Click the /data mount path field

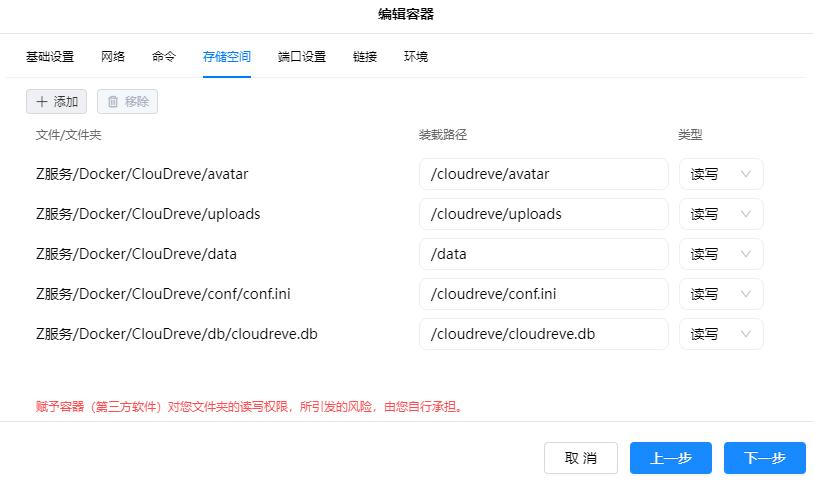click(543, 254)
